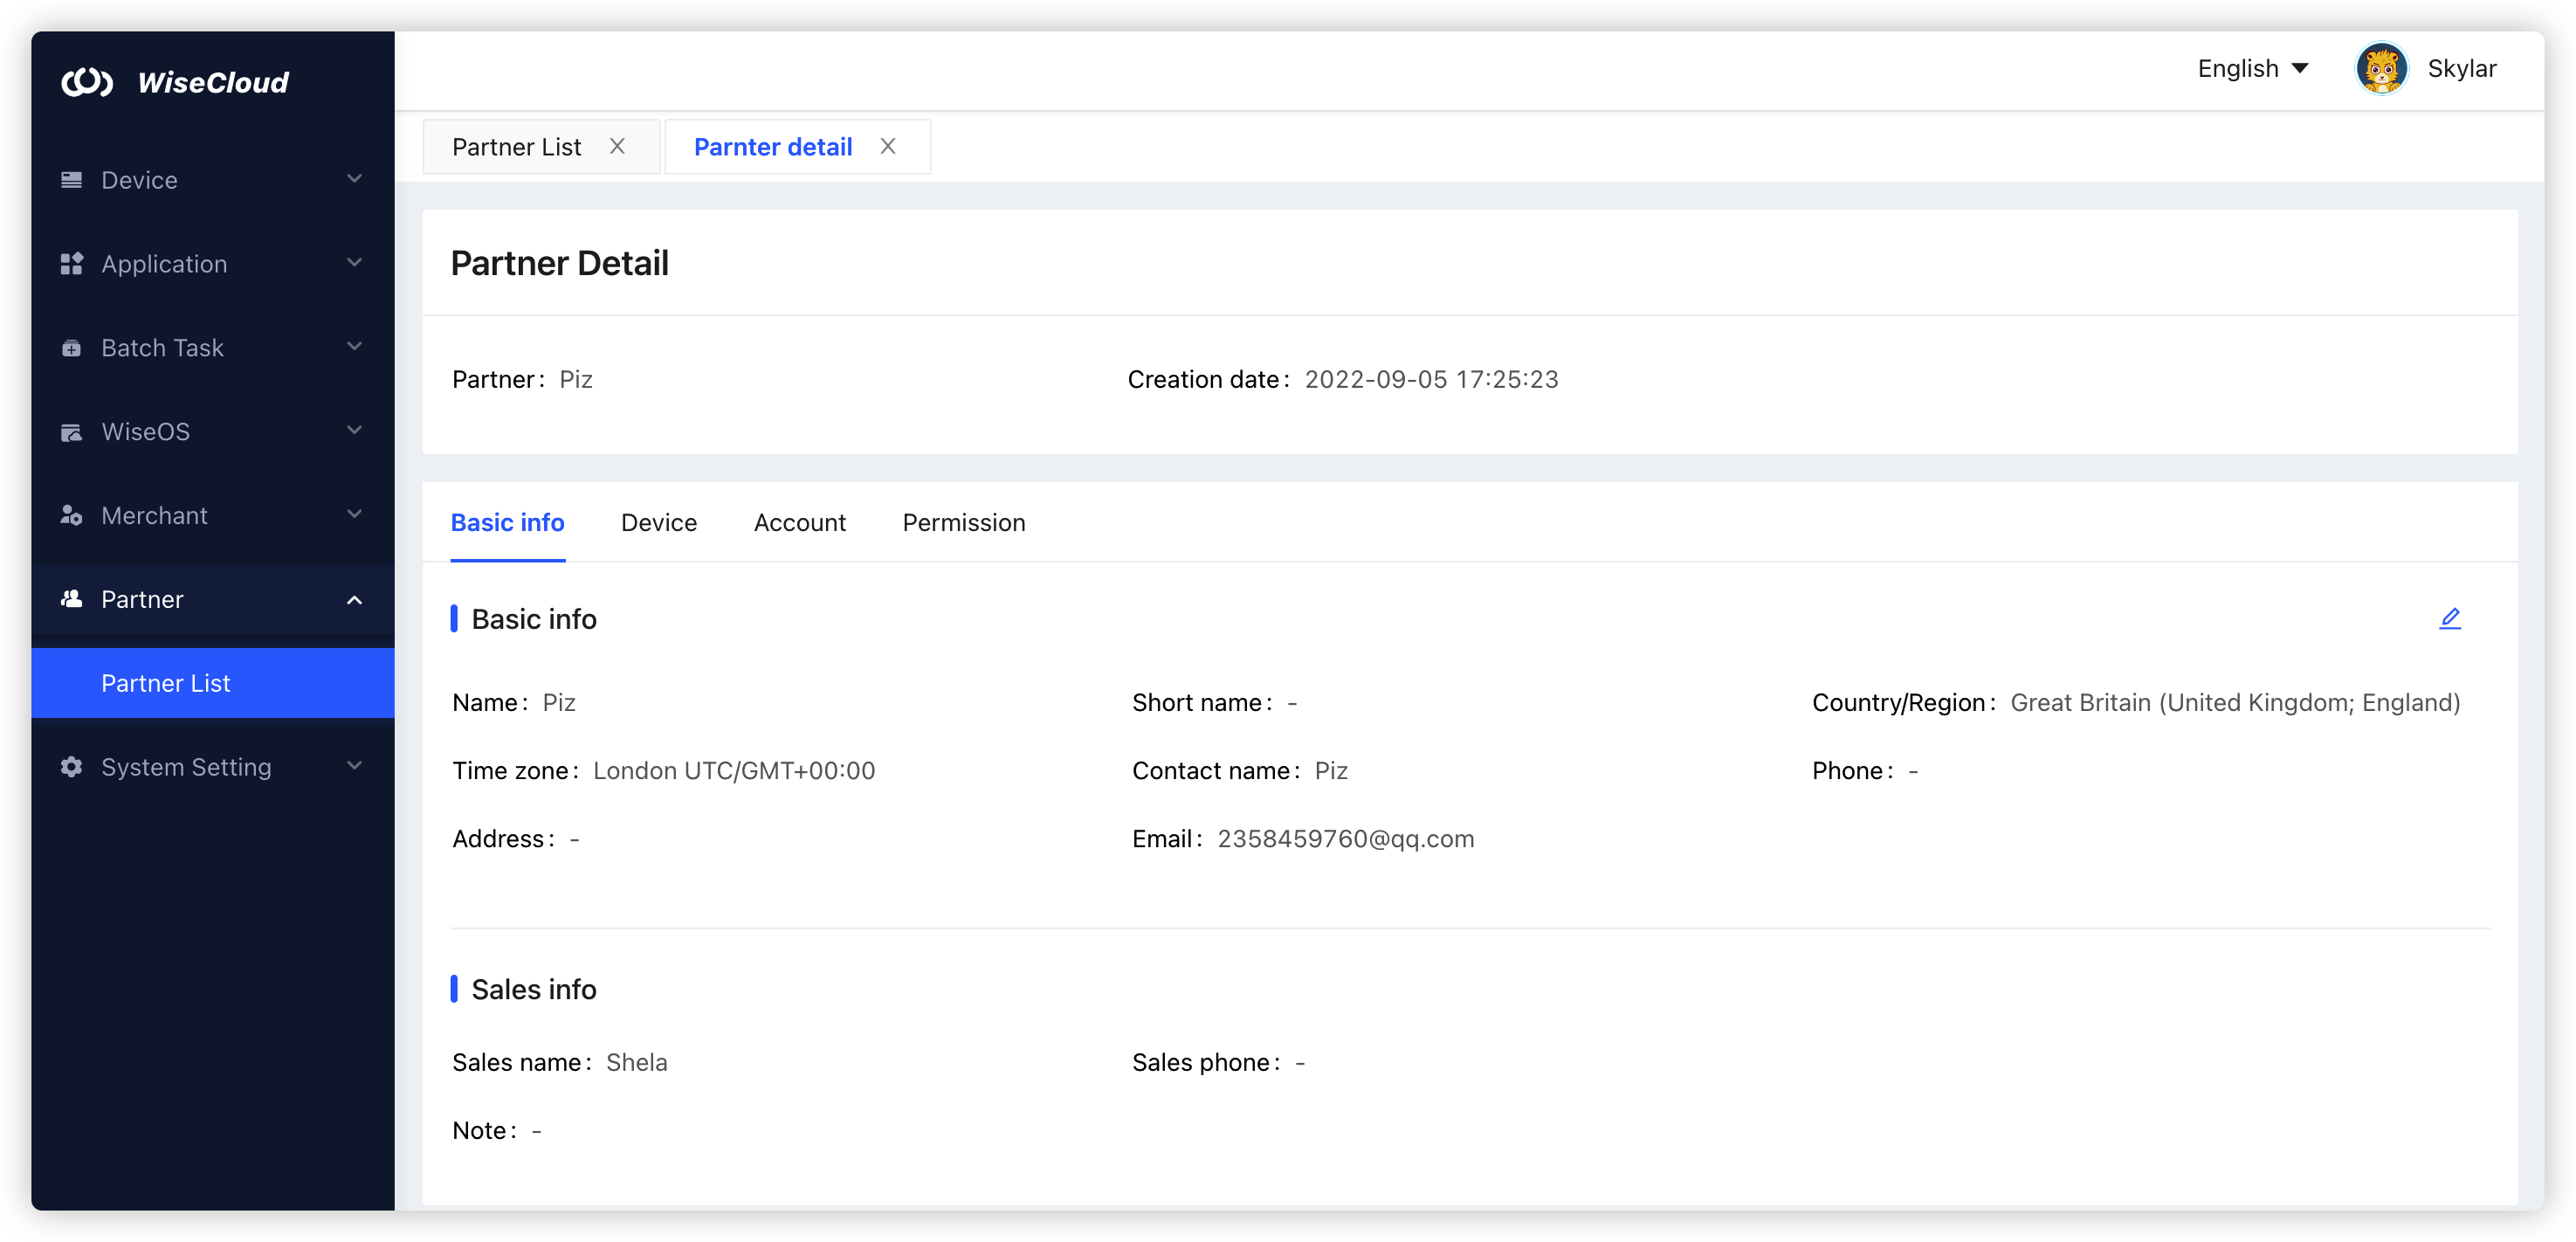
Task: Expand the Merchant menu chevron
Action: tap(354, 515)
